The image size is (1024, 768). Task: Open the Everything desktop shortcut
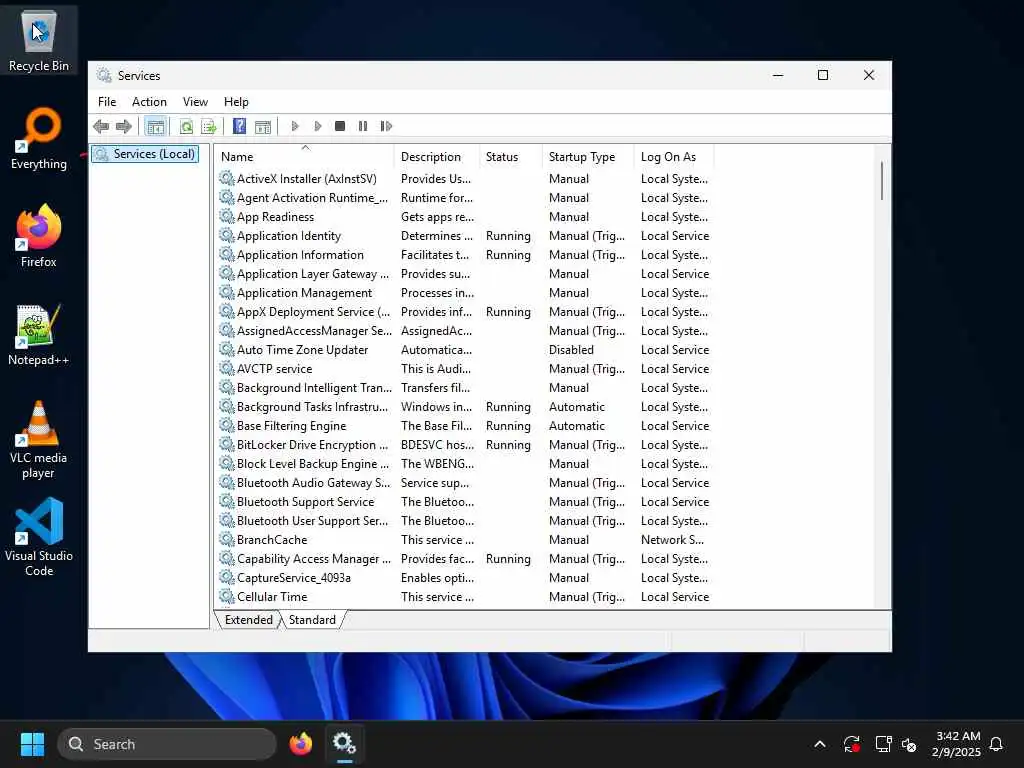click(x=39, y=138)
